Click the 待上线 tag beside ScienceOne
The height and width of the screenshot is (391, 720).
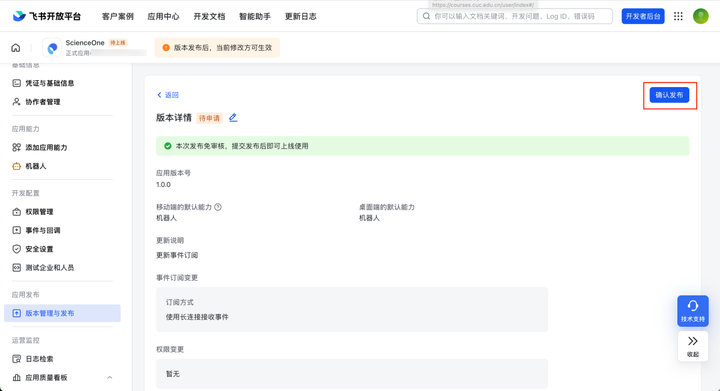(118, 43)
